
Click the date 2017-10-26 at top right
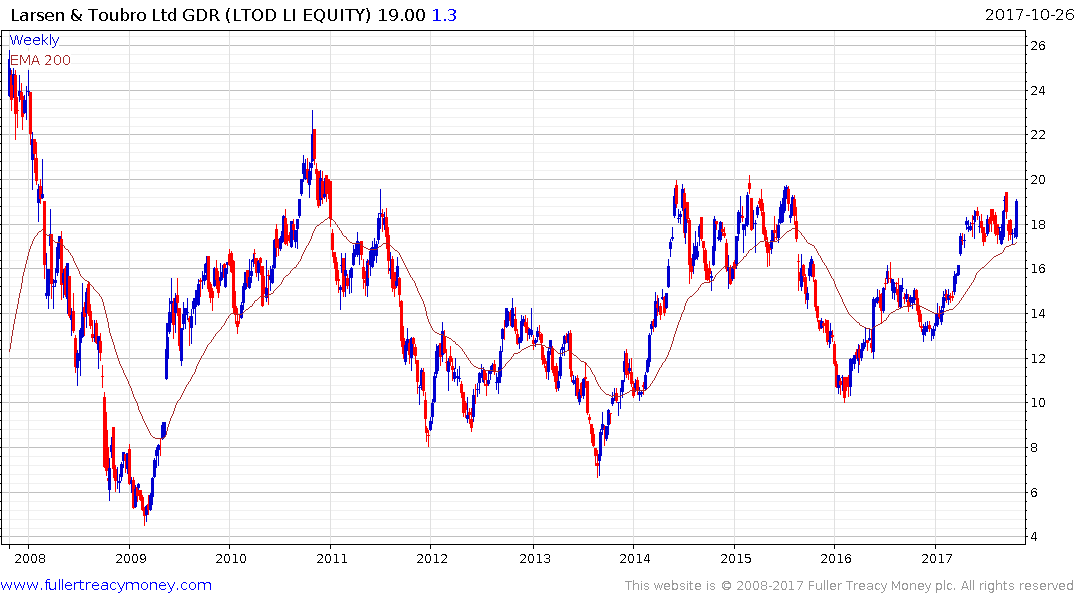(1029, 14)
